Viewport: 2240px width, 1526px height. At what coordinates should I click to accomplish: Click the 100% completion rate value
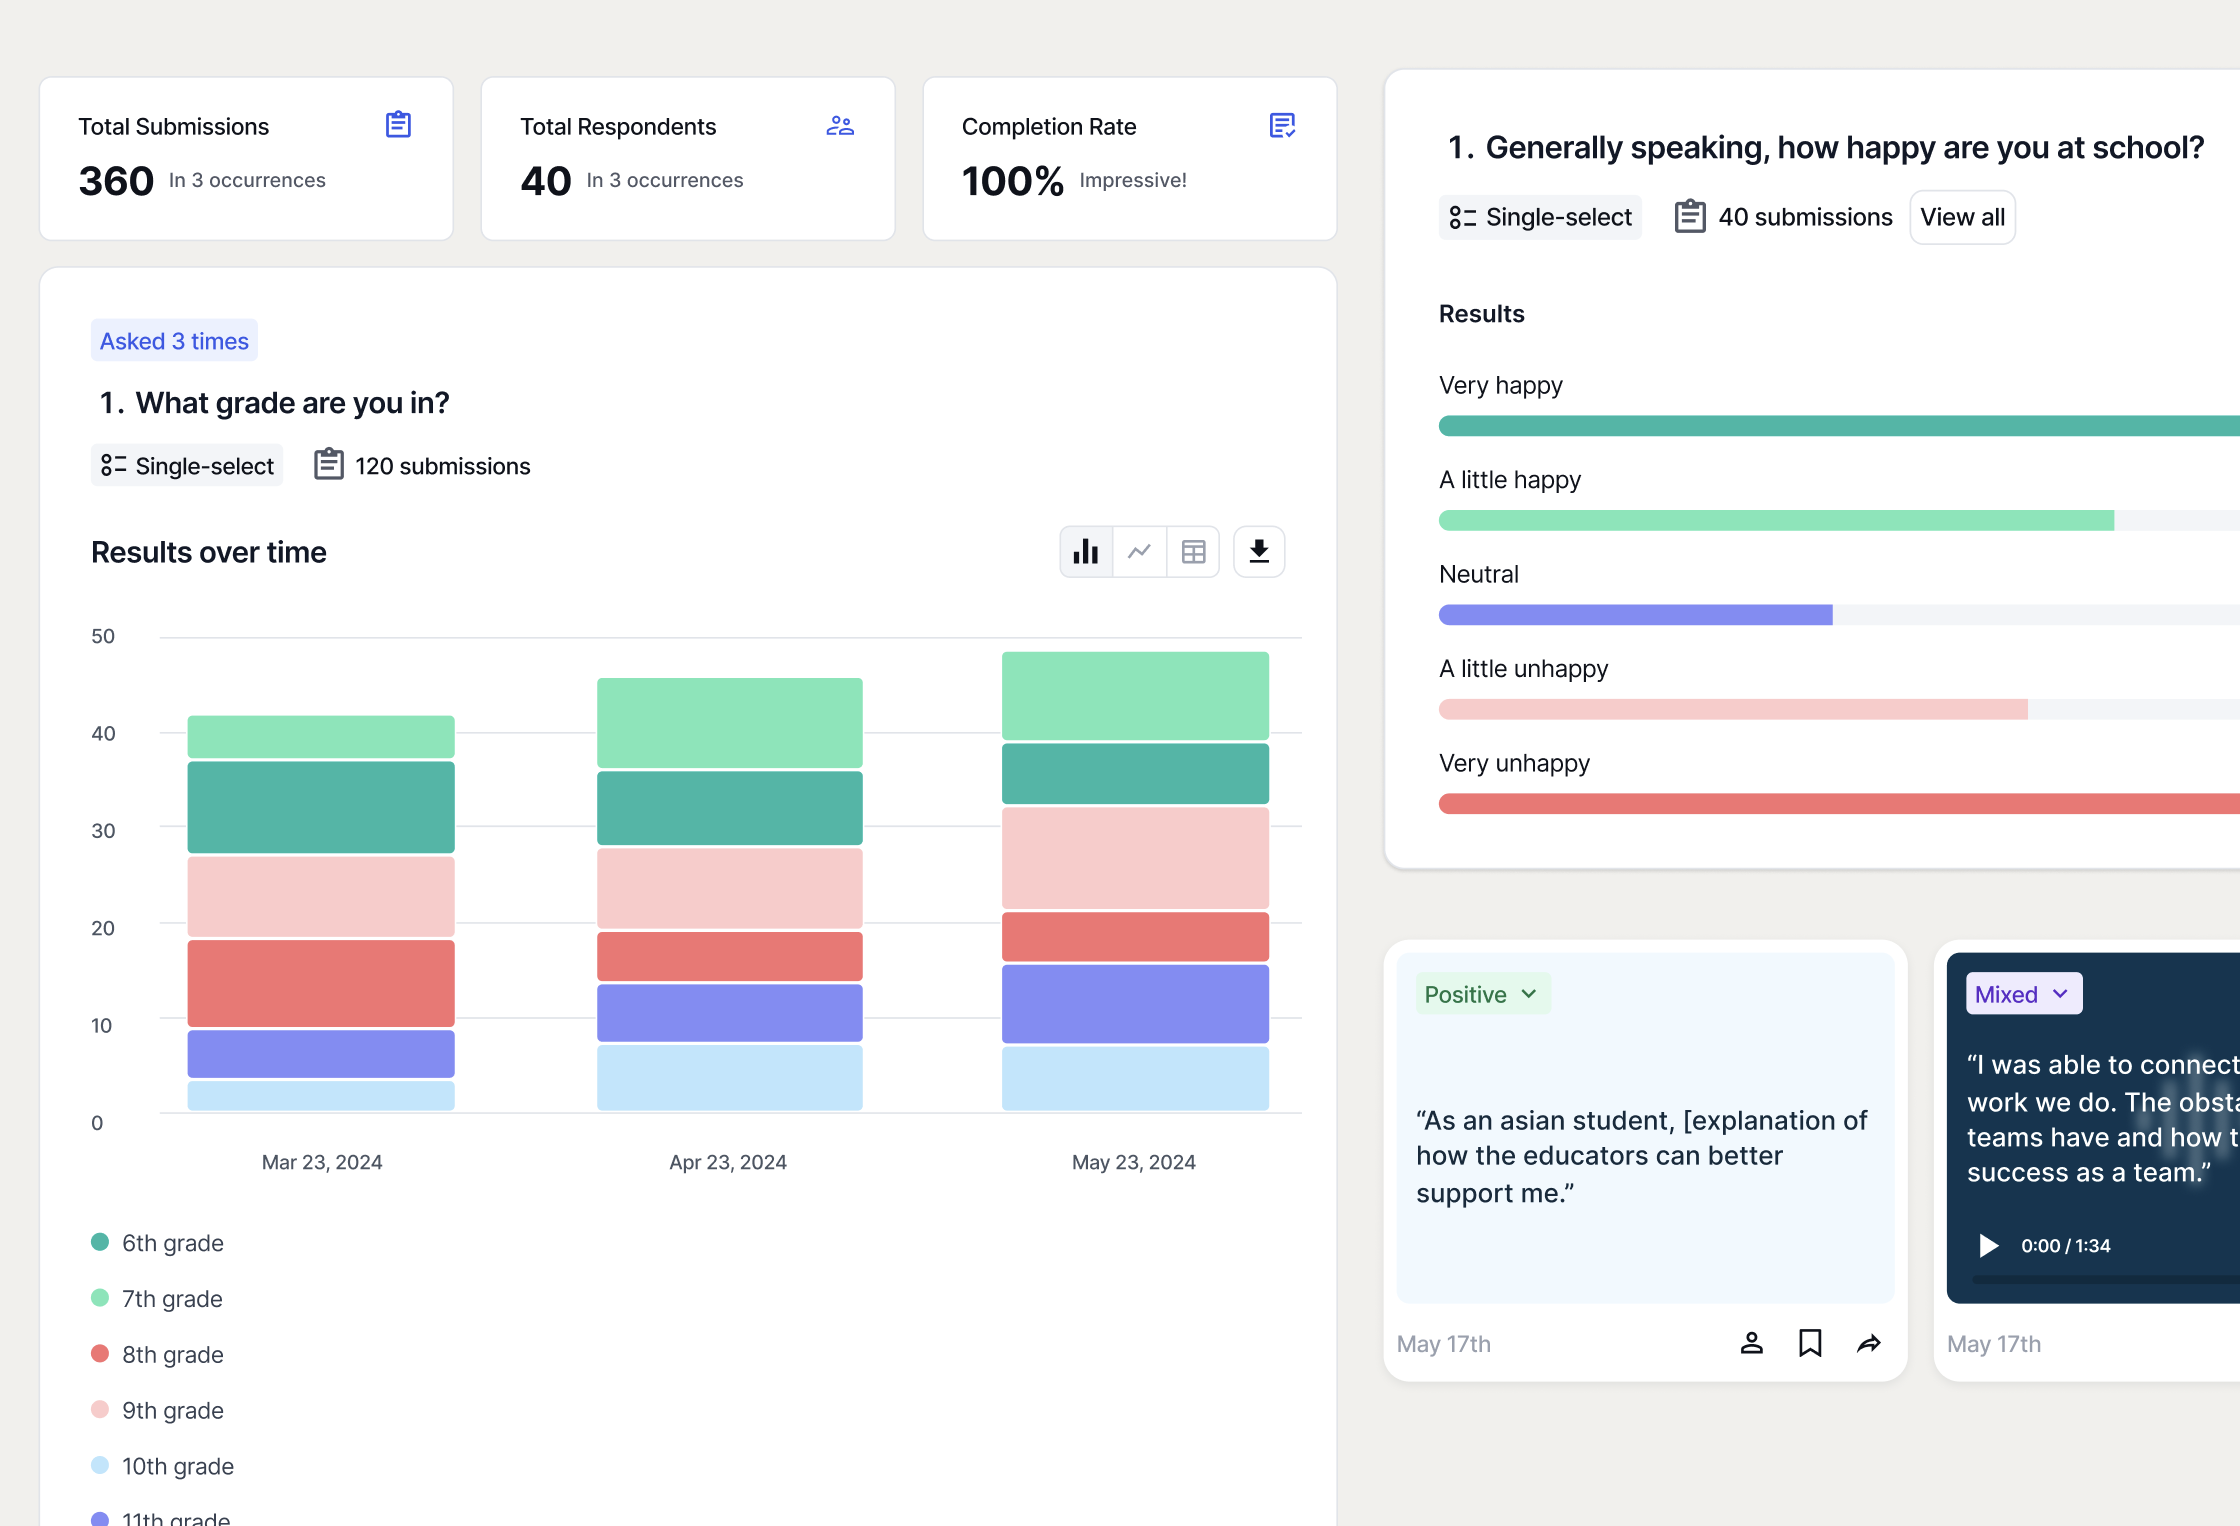(x=1012, y=181)
